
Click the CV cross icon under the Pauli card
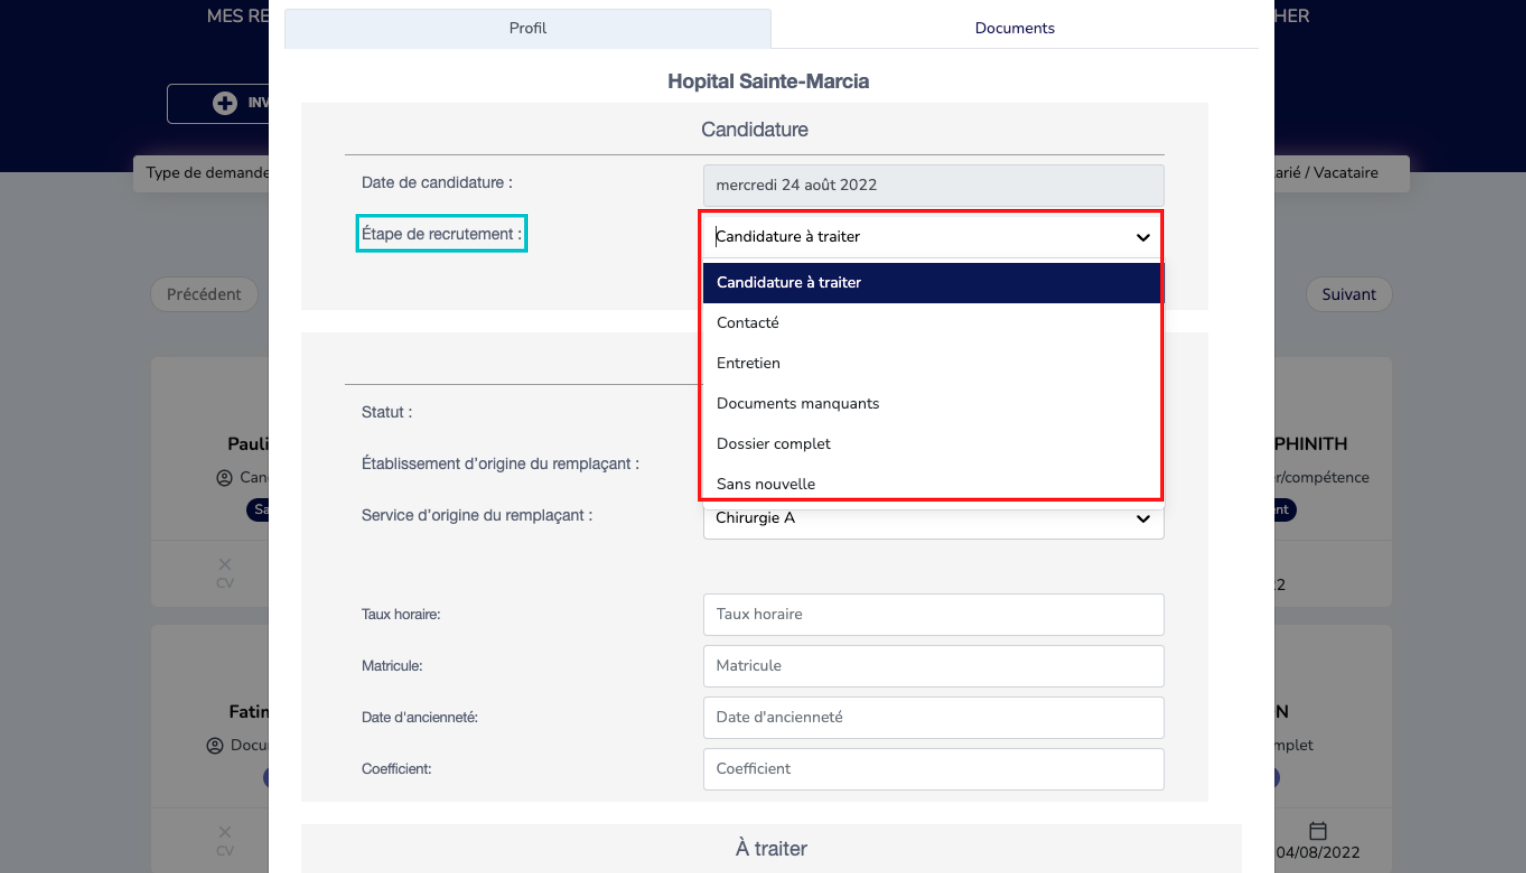click(x=225, y=565)
